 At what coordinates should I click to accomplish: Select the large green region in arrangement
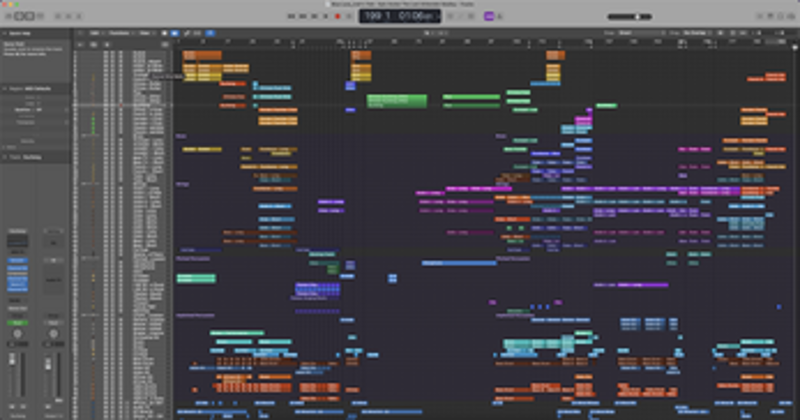click(x=396, y=101)
